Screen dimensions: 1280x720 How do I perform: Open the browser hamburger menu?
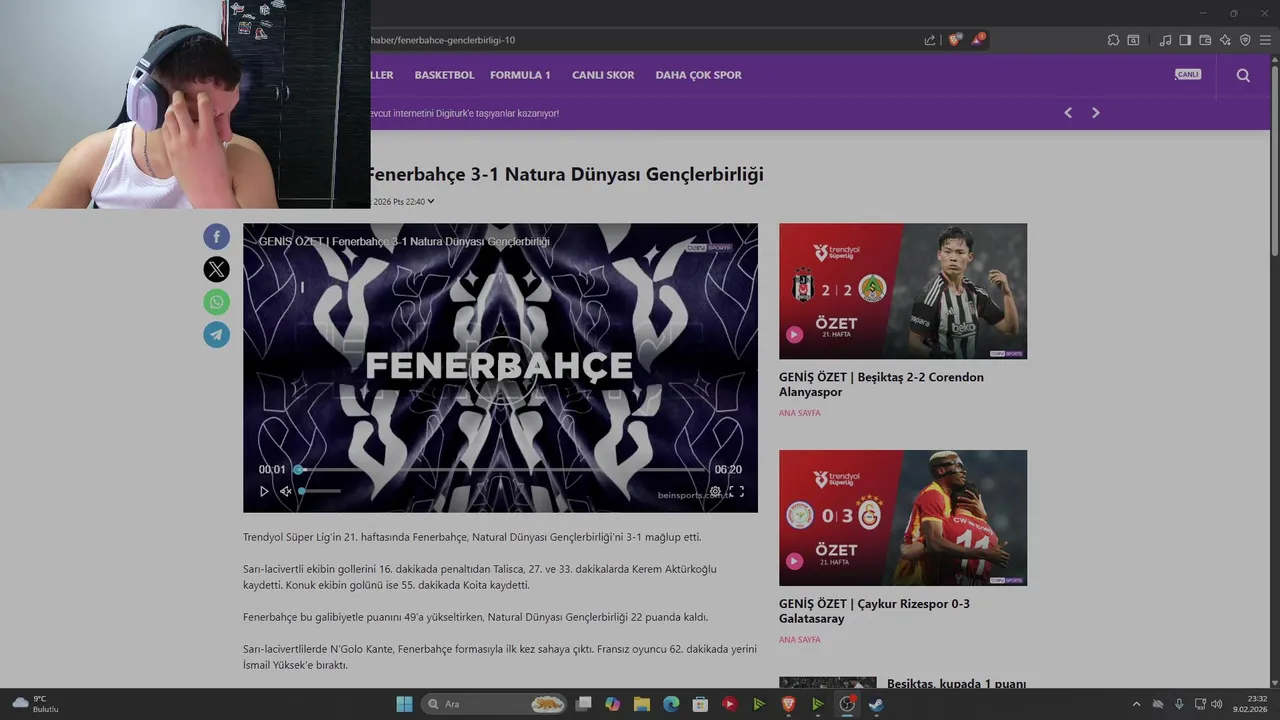click(1265, 40)
